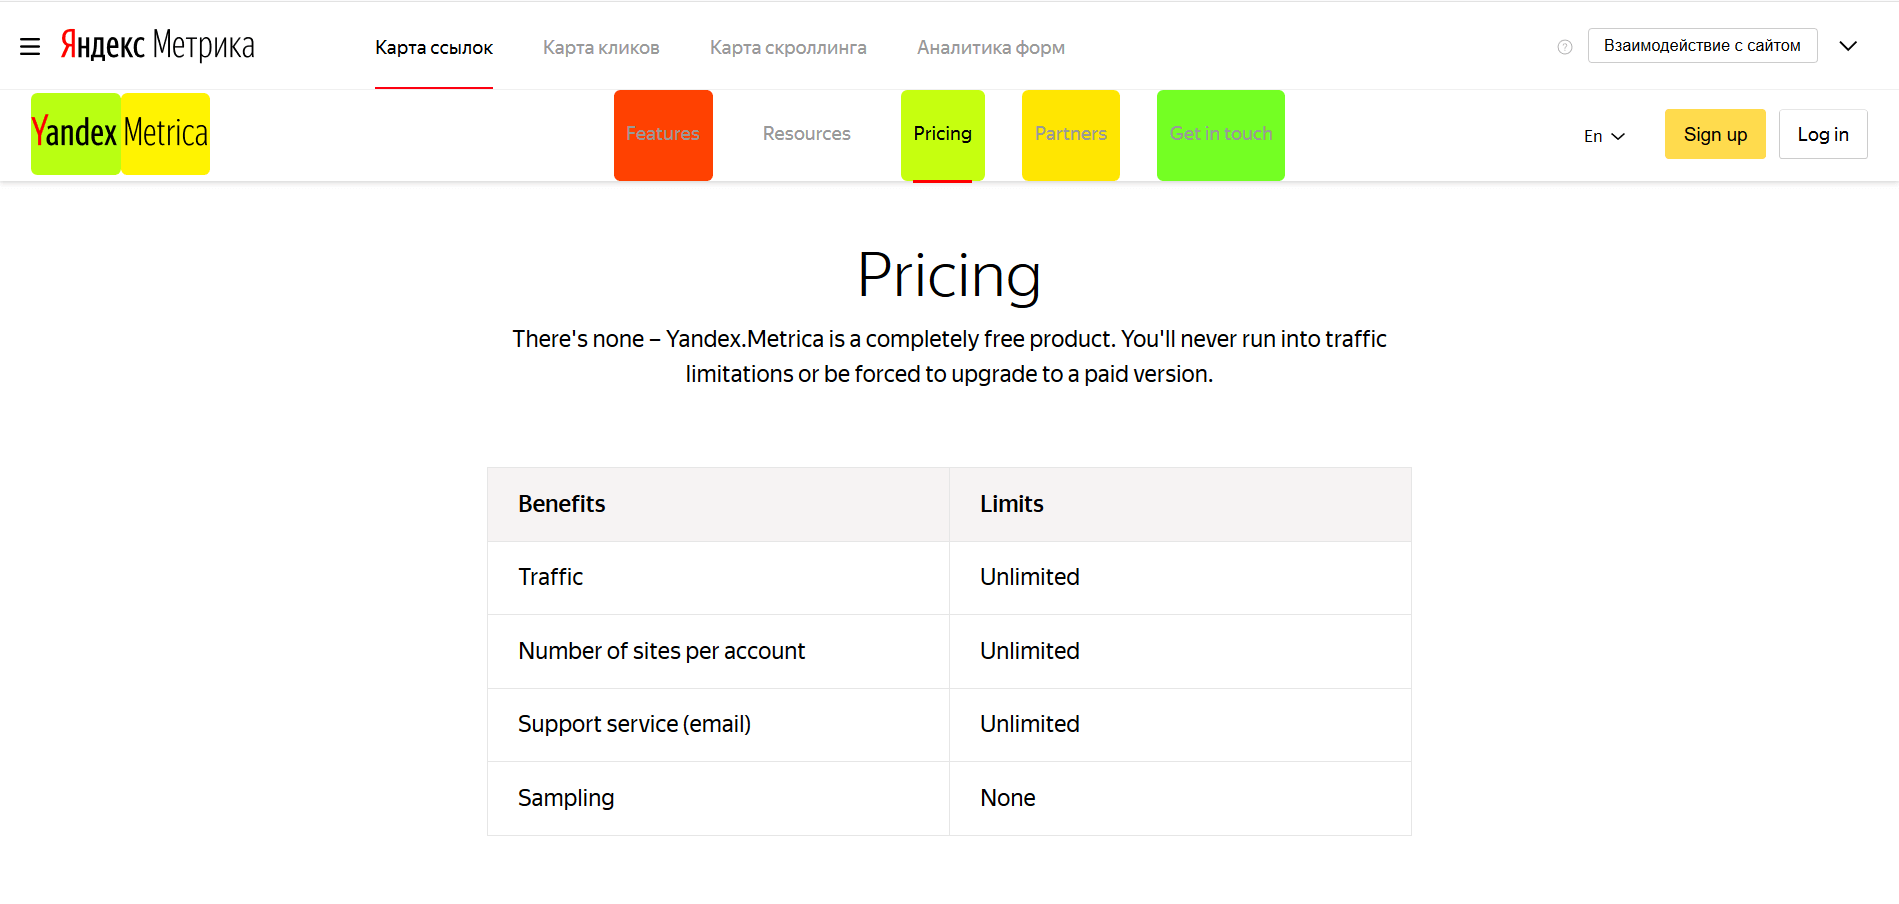This screenshot has height=904, width=1899.
Task: Click the Pricing link in site navigation
Action: pos(942,134)
